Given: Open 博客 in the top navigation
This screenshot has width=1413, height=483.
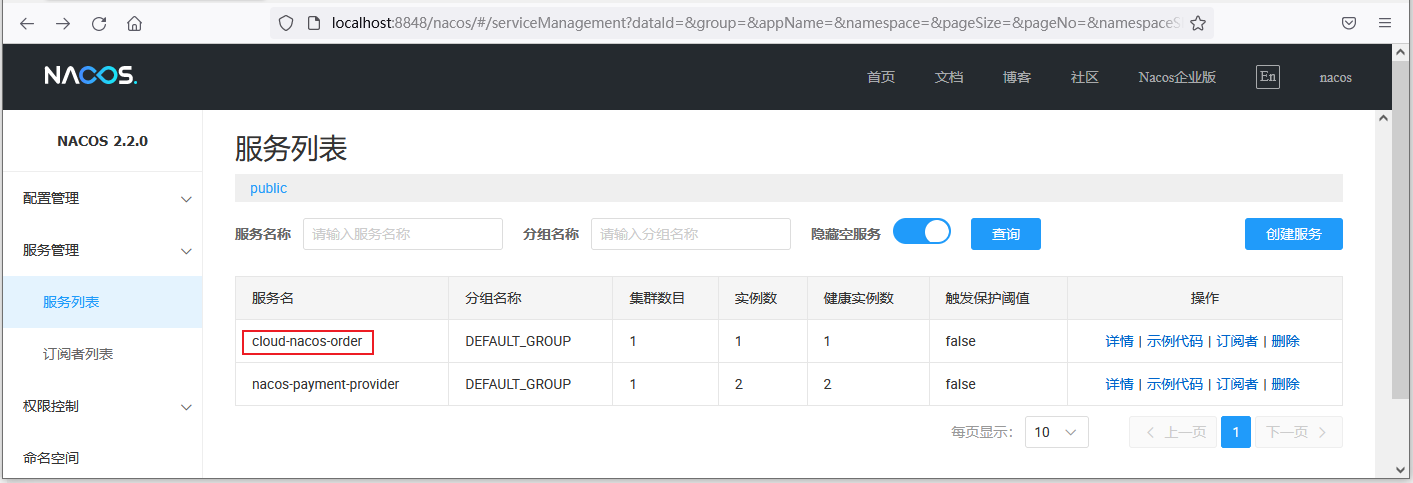Looking at the screenshot, I should click(x=1017, y=77).
